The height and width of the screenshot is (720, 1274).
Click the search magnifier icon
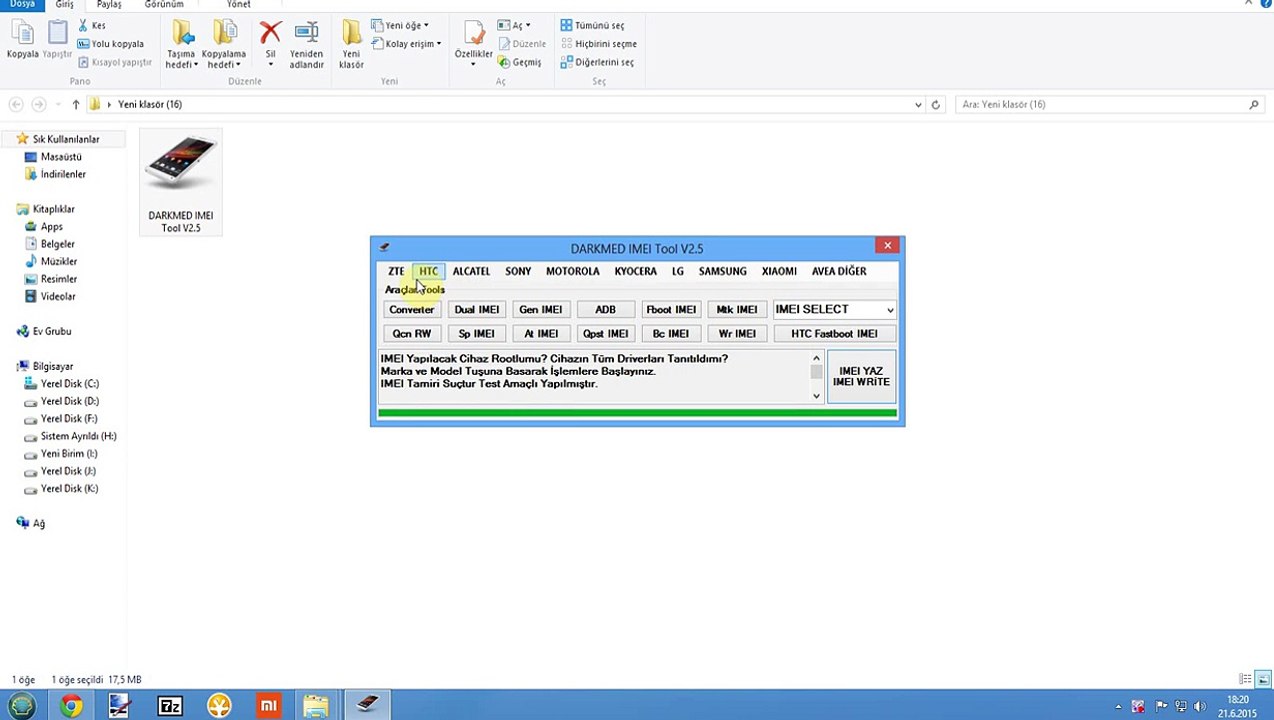point(1254,104)
